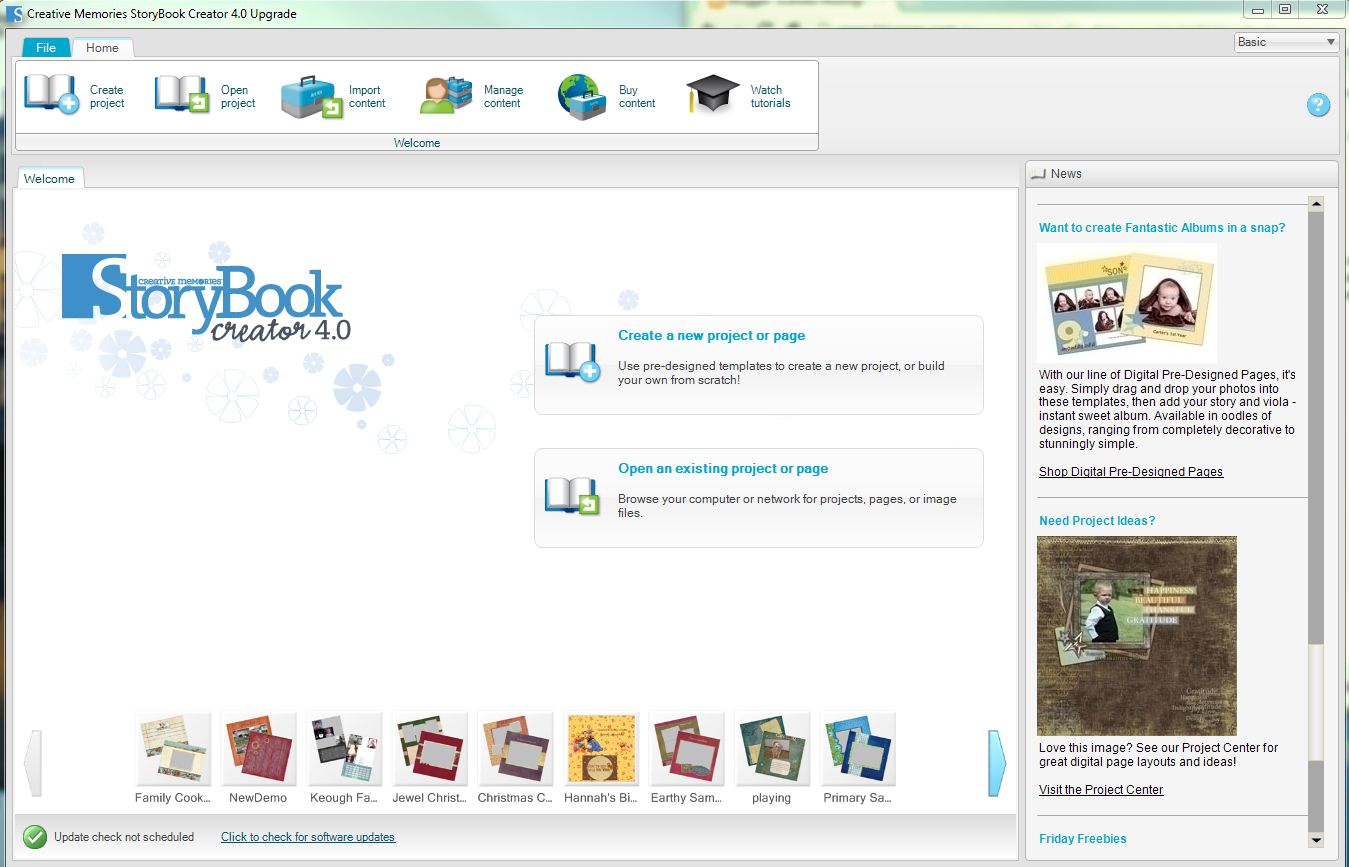The height and width of the screenshot is (867, 1349).
Task: Open the File tab
Action: [46, 47]
